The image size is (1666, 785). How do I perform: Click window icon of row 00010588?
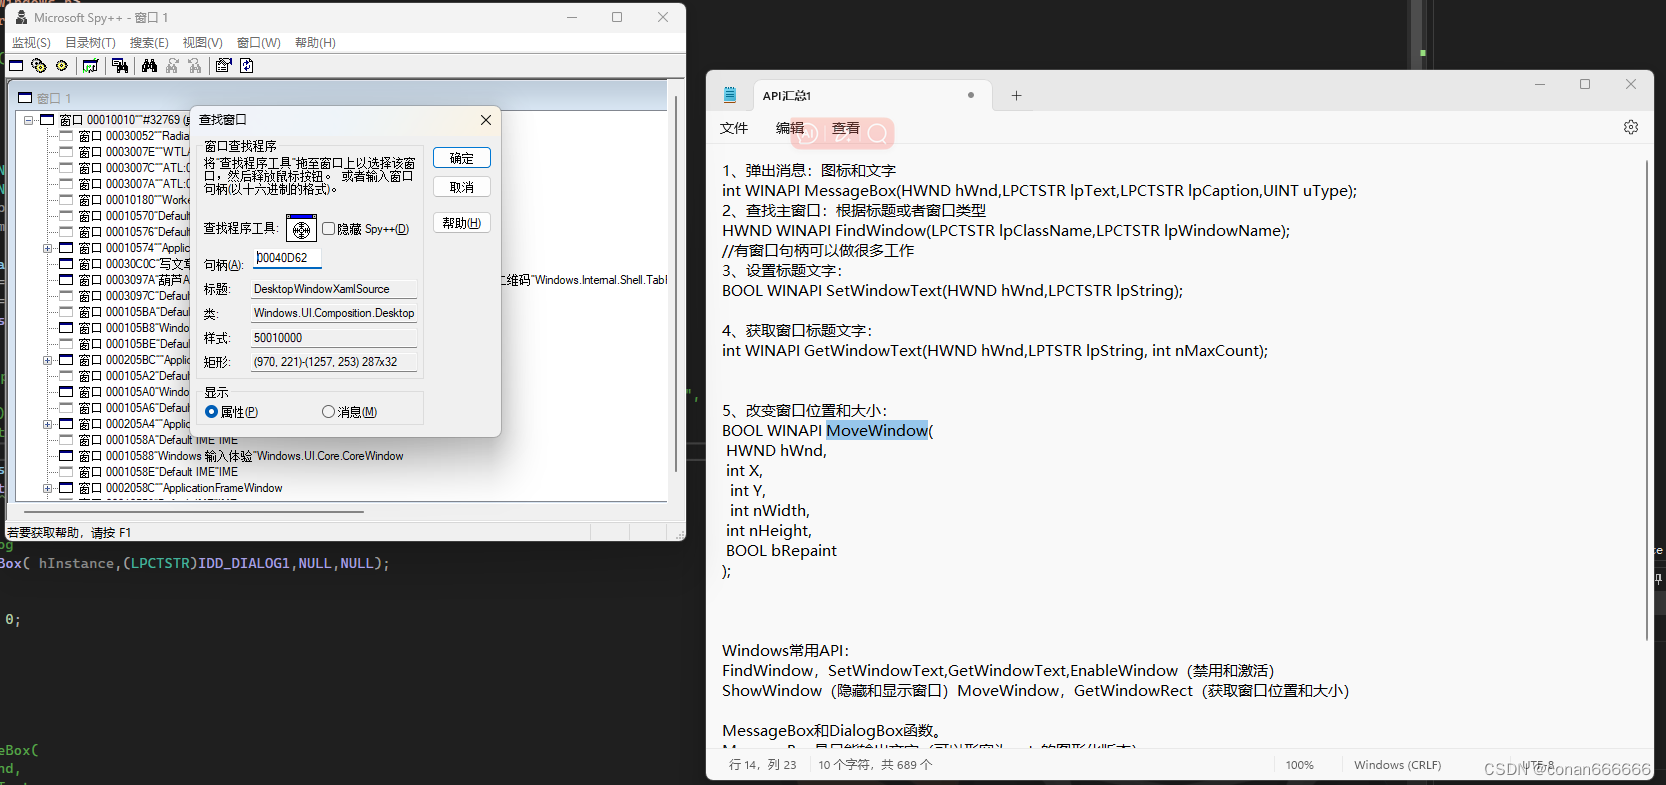[x=66, y=456]
